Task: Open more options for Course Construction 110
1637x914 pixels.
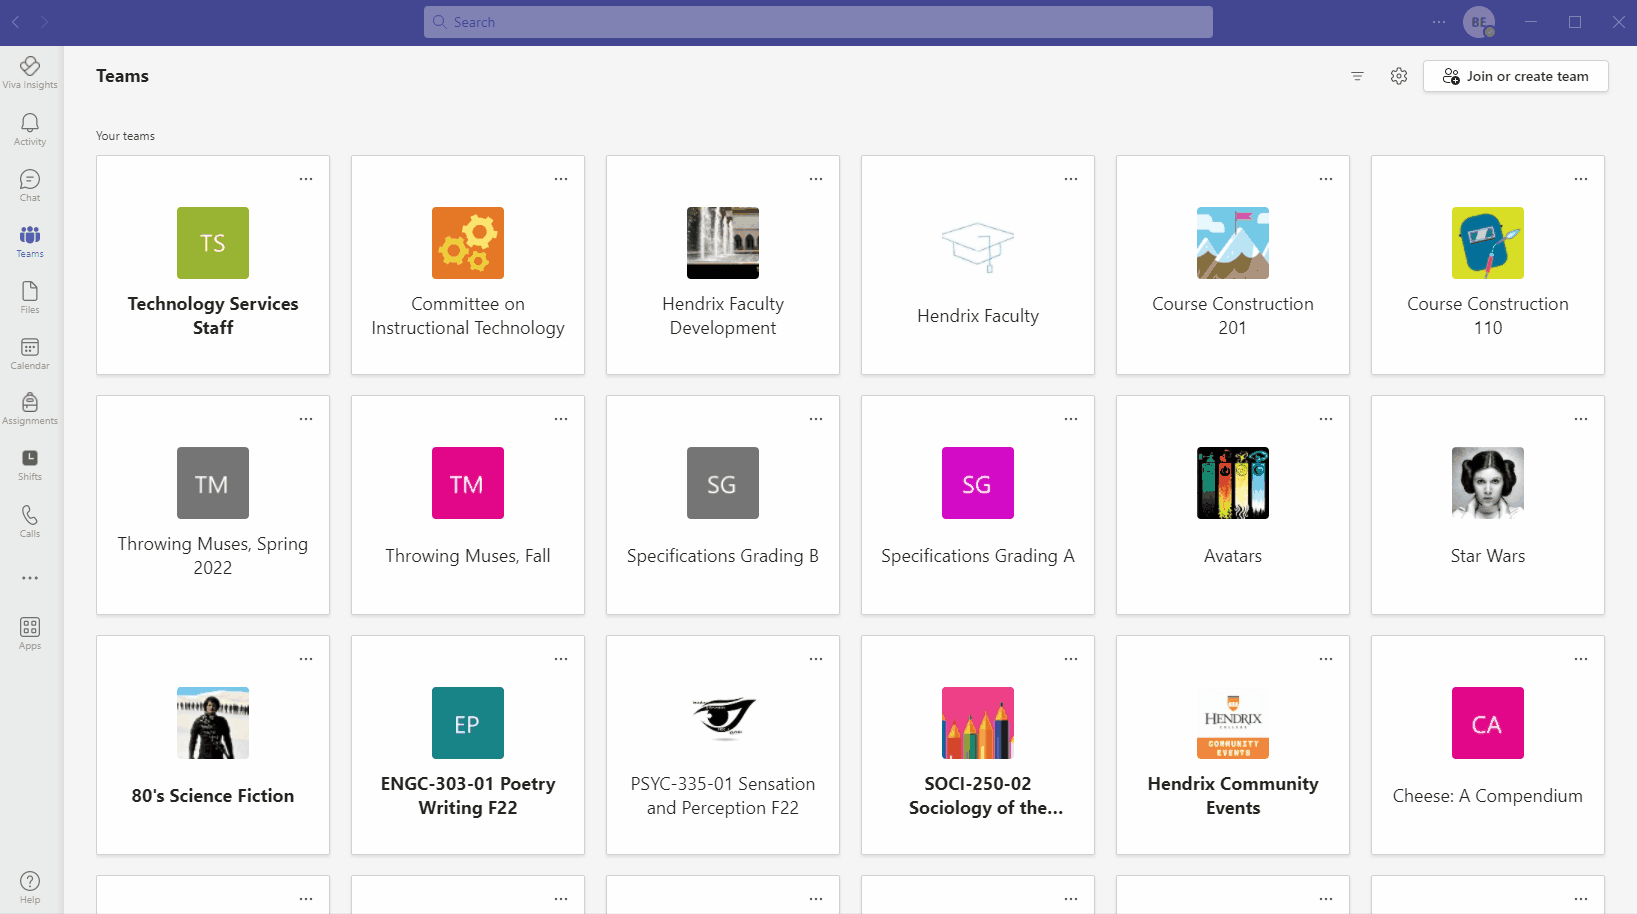Action: click(1581, 179)
